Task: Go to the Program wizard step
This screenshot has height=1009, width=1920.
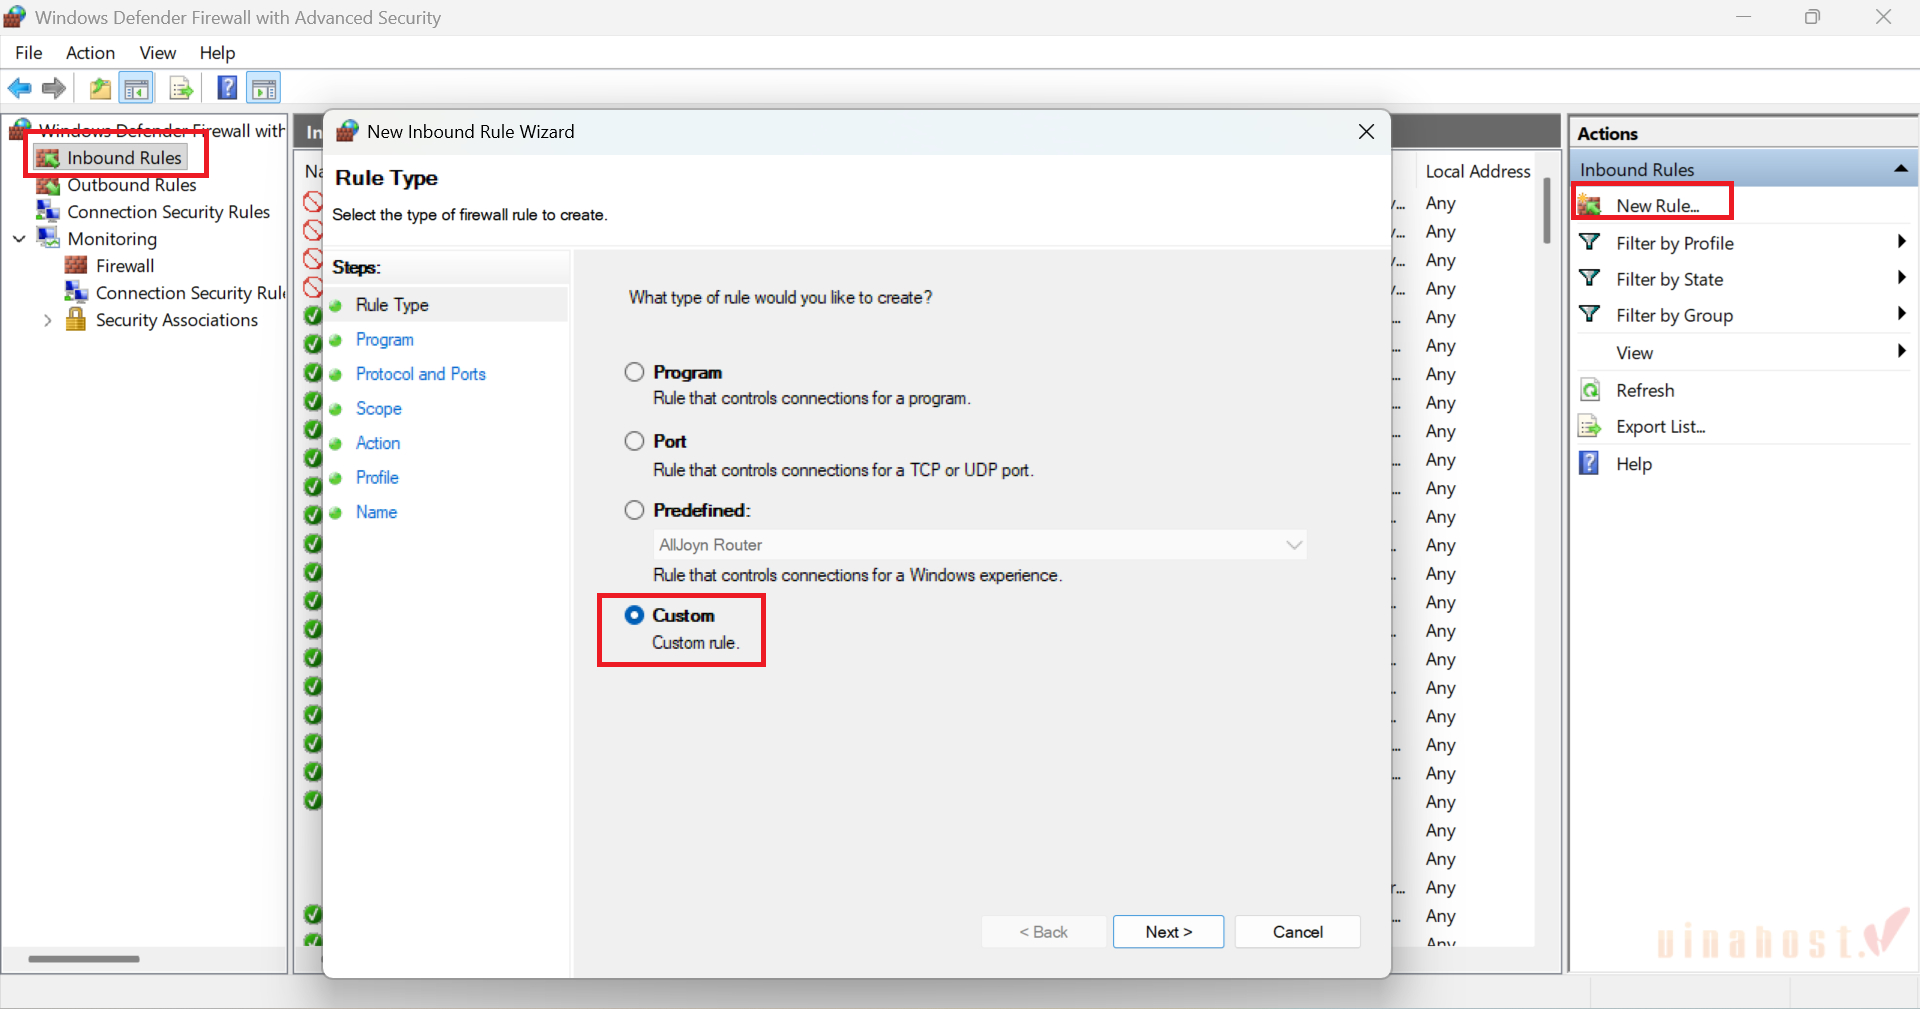Action: pos(385,340)
